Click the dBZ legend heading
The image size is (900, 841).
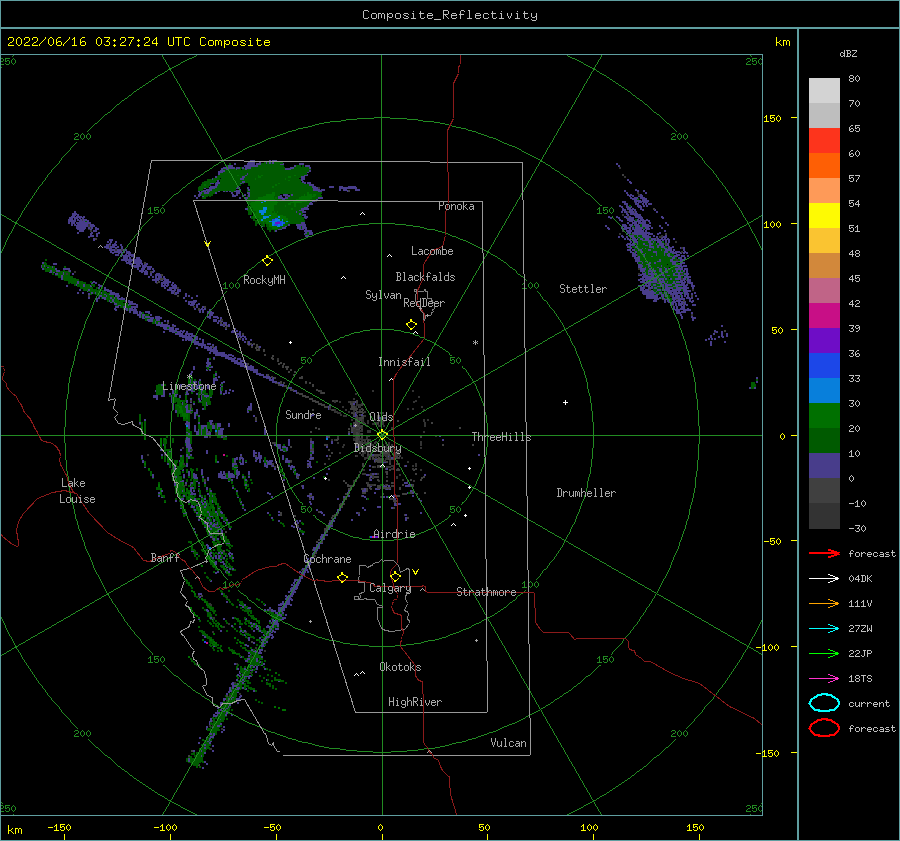tap(848, 53)
